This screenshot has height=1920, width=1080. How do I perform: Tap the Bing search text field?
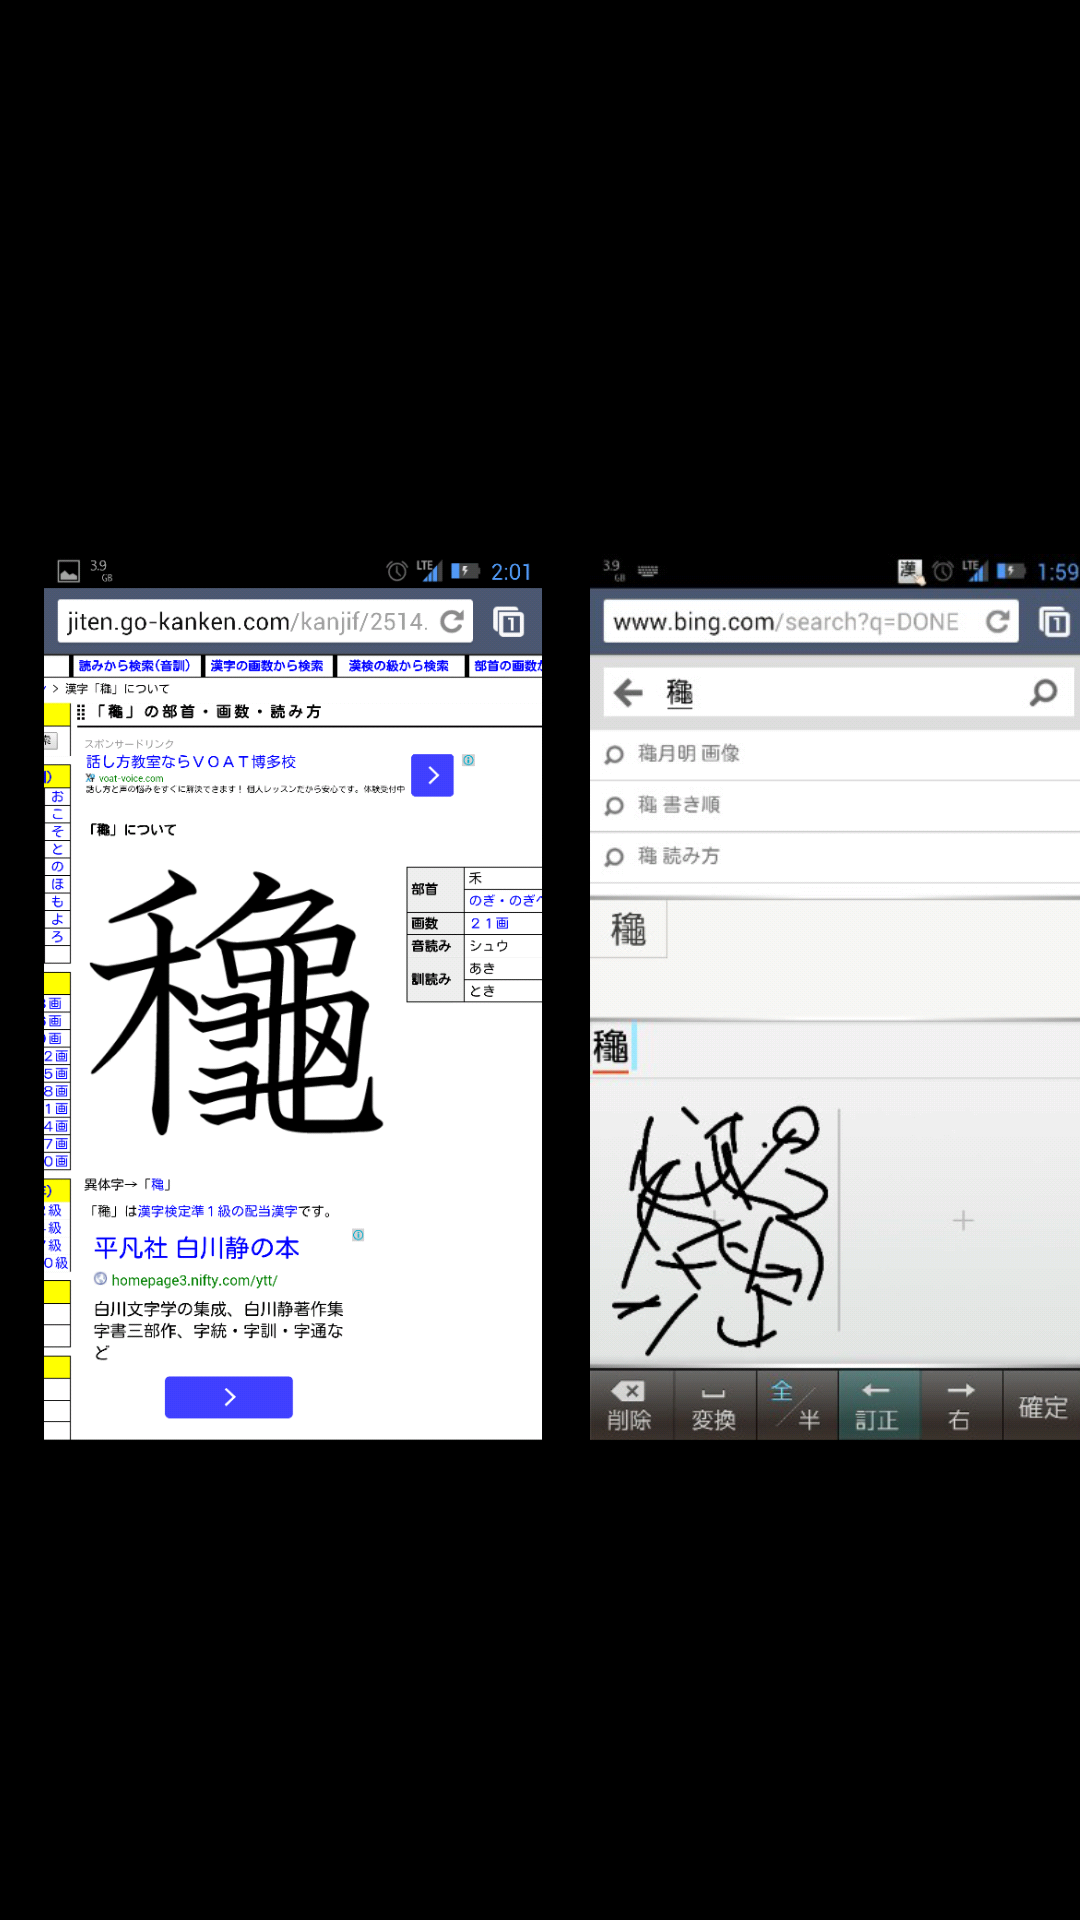point(840,692)
